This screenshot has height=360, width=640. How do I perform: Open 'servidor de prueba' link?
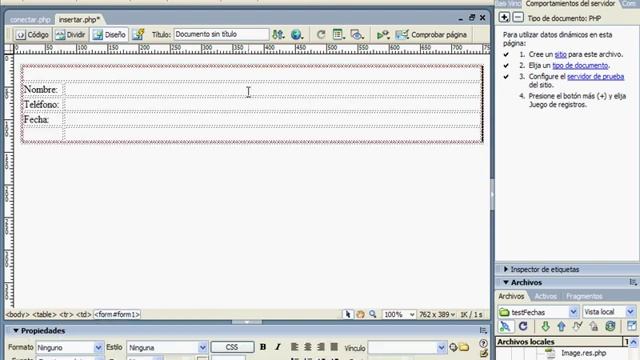[x=596, y=76]
